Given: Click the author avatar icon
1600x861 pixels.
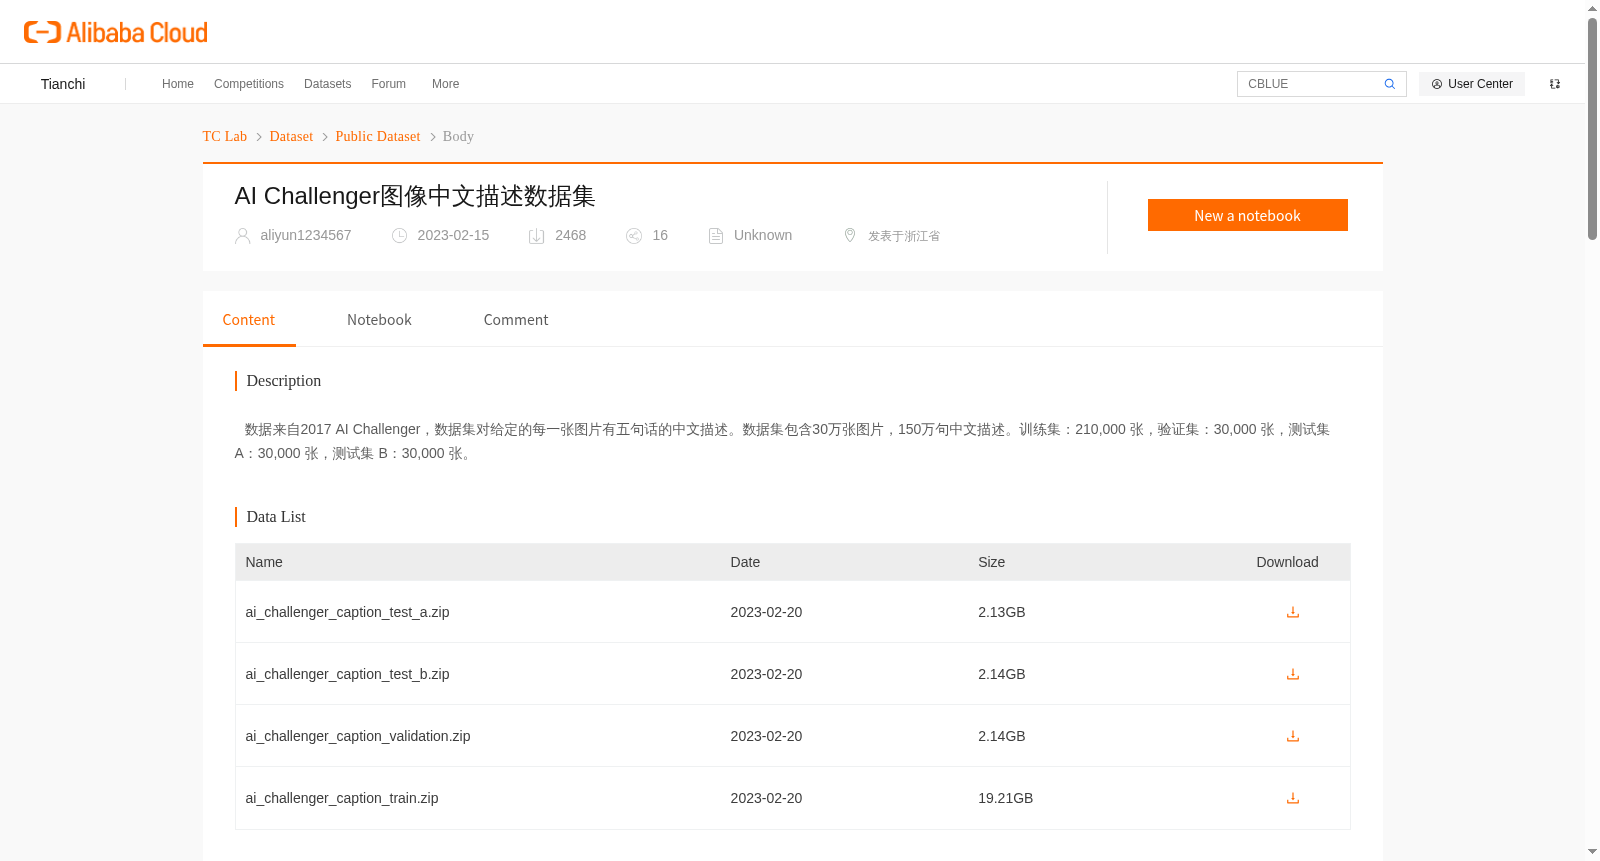Looking at the screenshot, I should click(242, 236).
